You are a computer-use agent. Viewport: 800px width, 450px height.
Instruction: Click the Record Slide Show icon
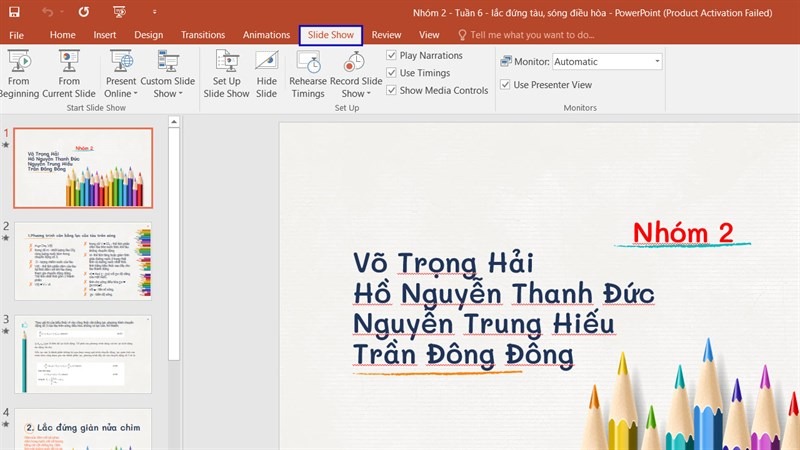click(x=354, y=61)
